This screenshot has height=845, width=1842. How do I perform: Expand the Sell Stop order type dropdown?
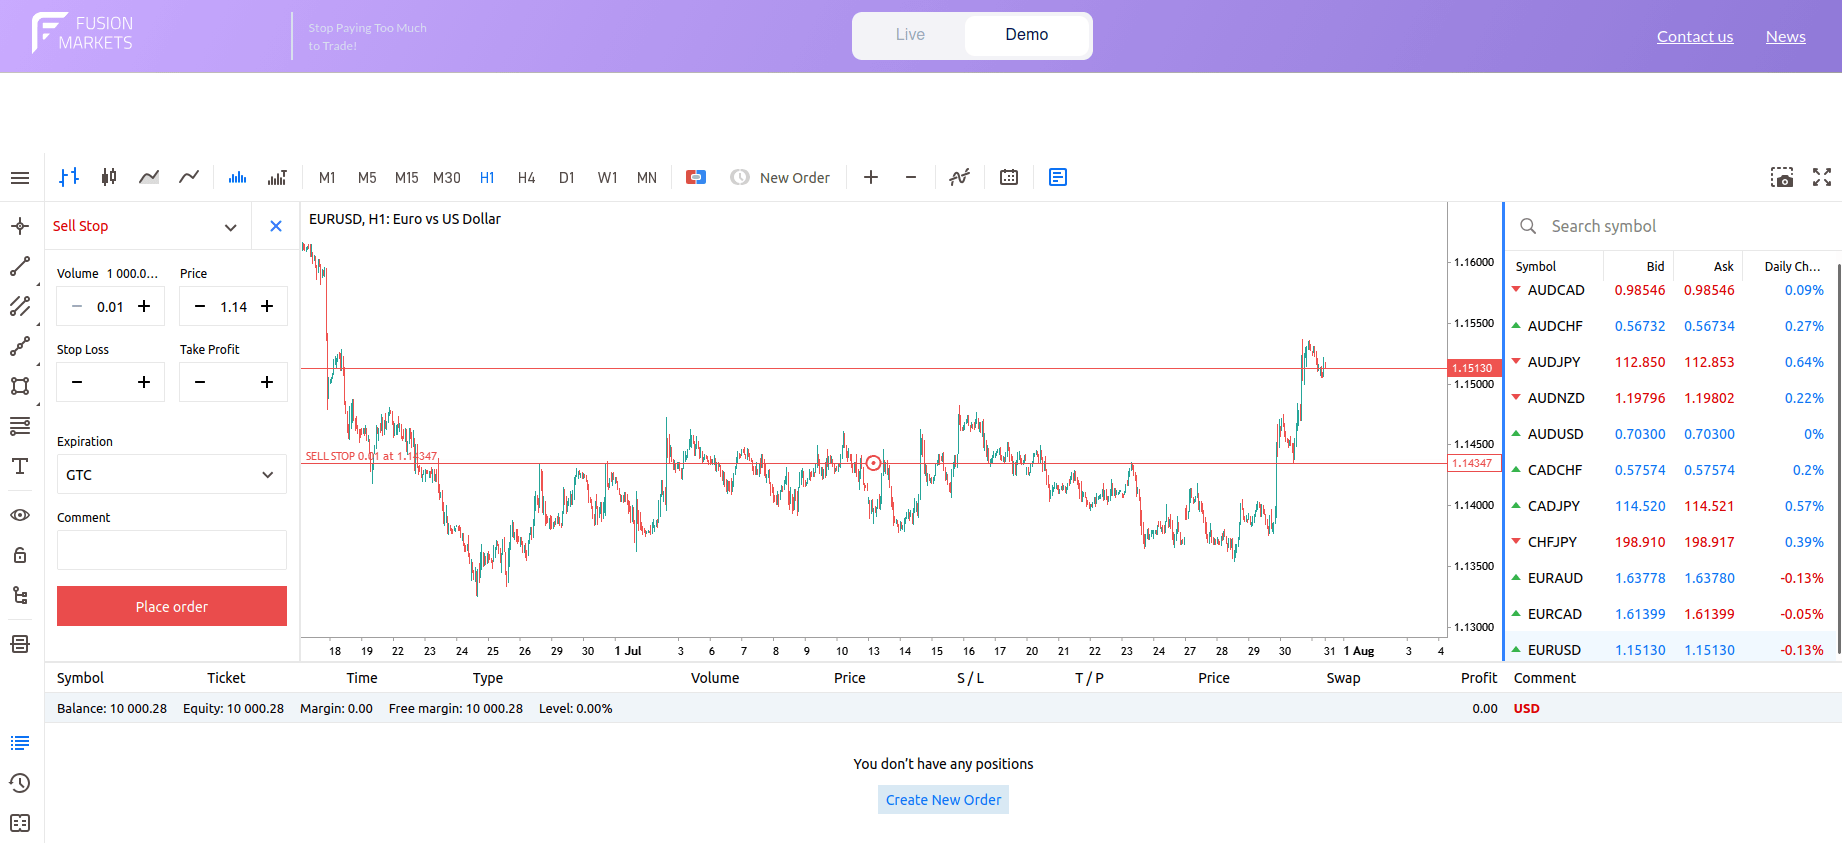click(x=147, y=227)
